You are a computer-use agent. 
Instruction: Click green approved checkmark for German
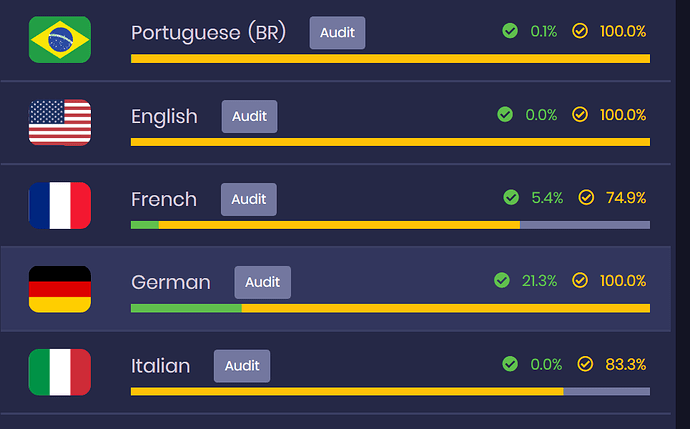pos(502,280)
